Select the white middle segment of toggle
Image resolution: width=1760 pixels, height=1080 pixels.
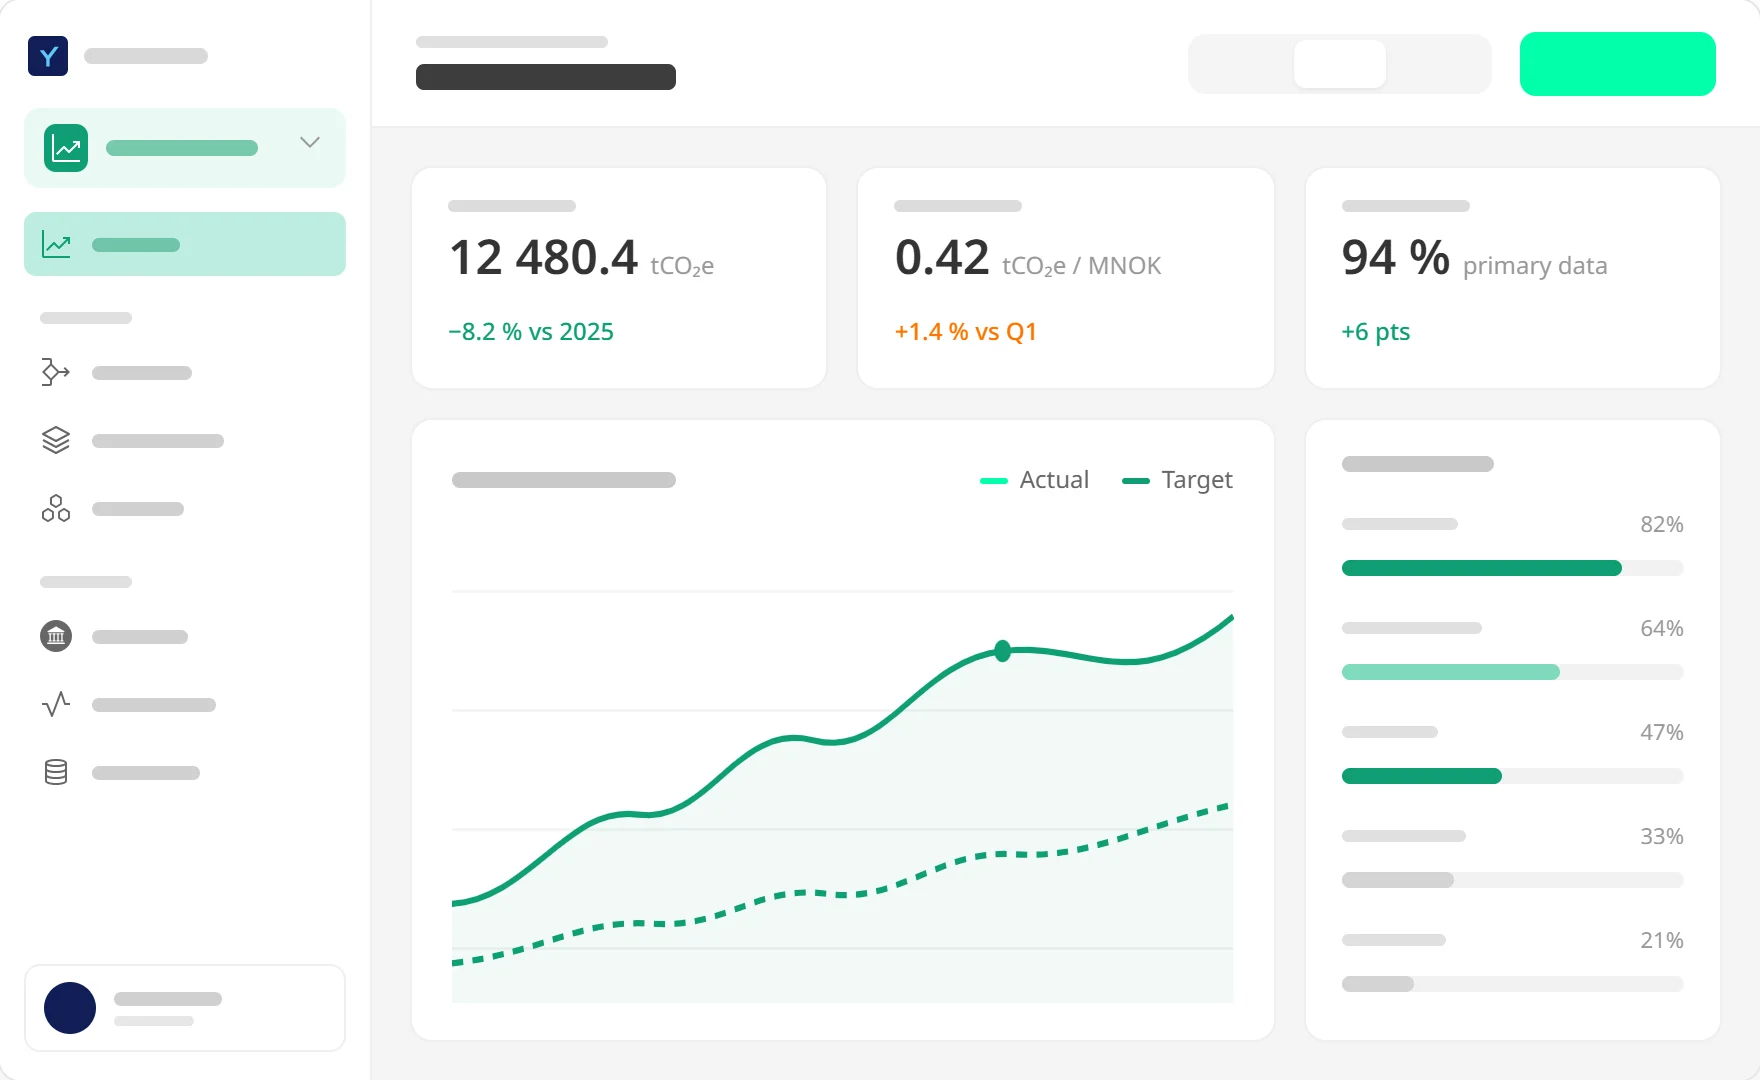1340,64
